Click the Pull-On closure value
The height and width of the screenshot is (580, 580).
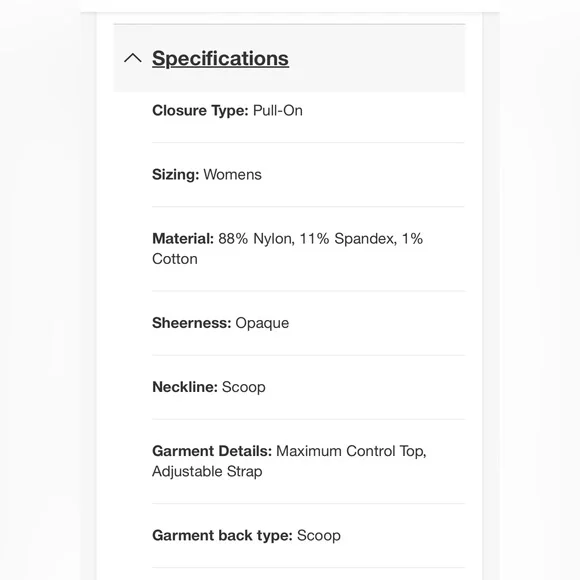point(277,111)
